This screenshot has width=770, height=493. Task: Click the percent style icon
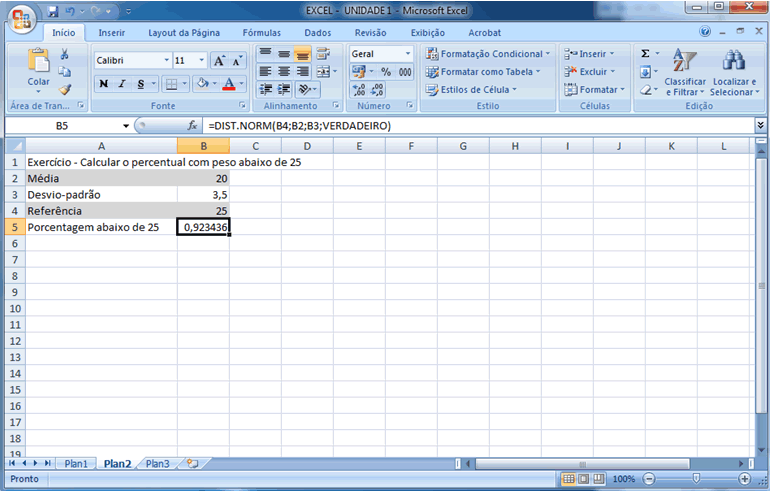point(386,72)
